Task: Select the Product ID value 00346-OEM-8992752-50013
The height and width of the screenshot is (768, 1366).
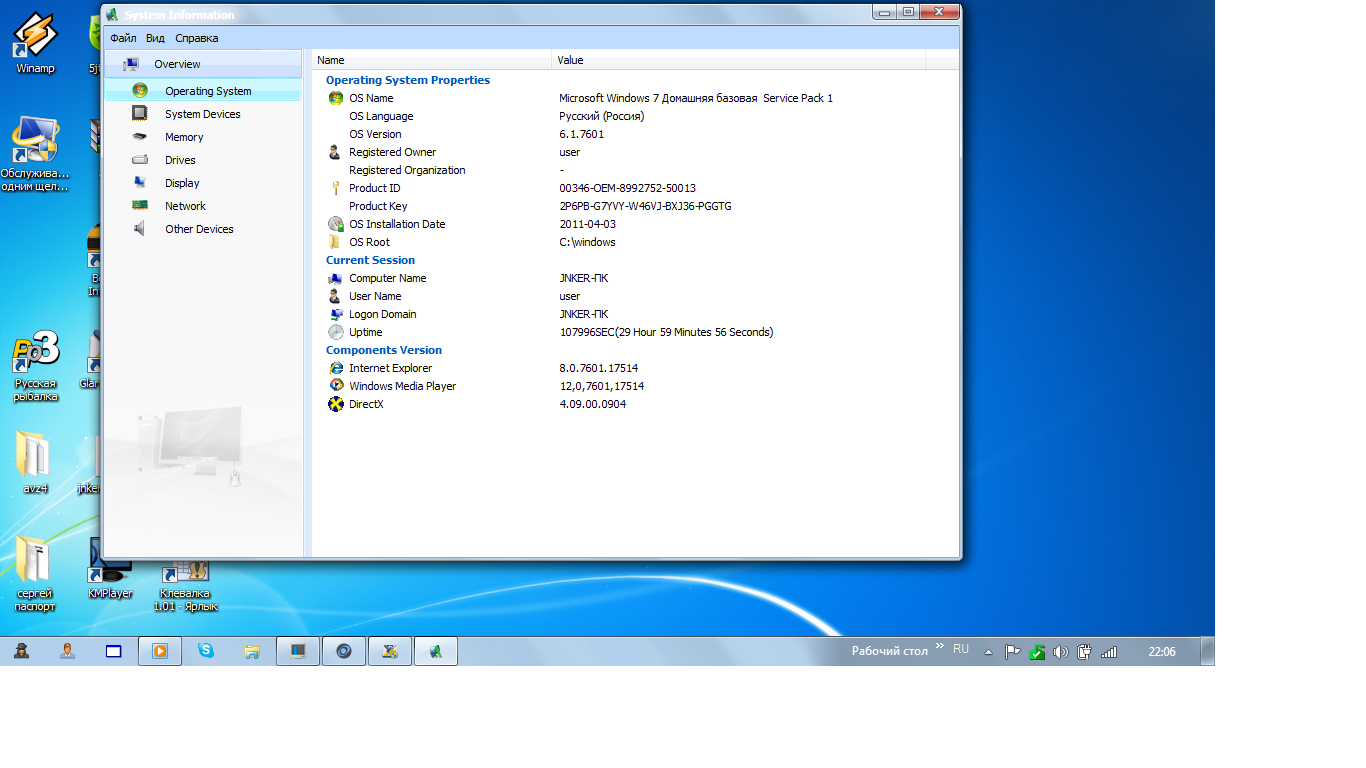Action: 627,188
